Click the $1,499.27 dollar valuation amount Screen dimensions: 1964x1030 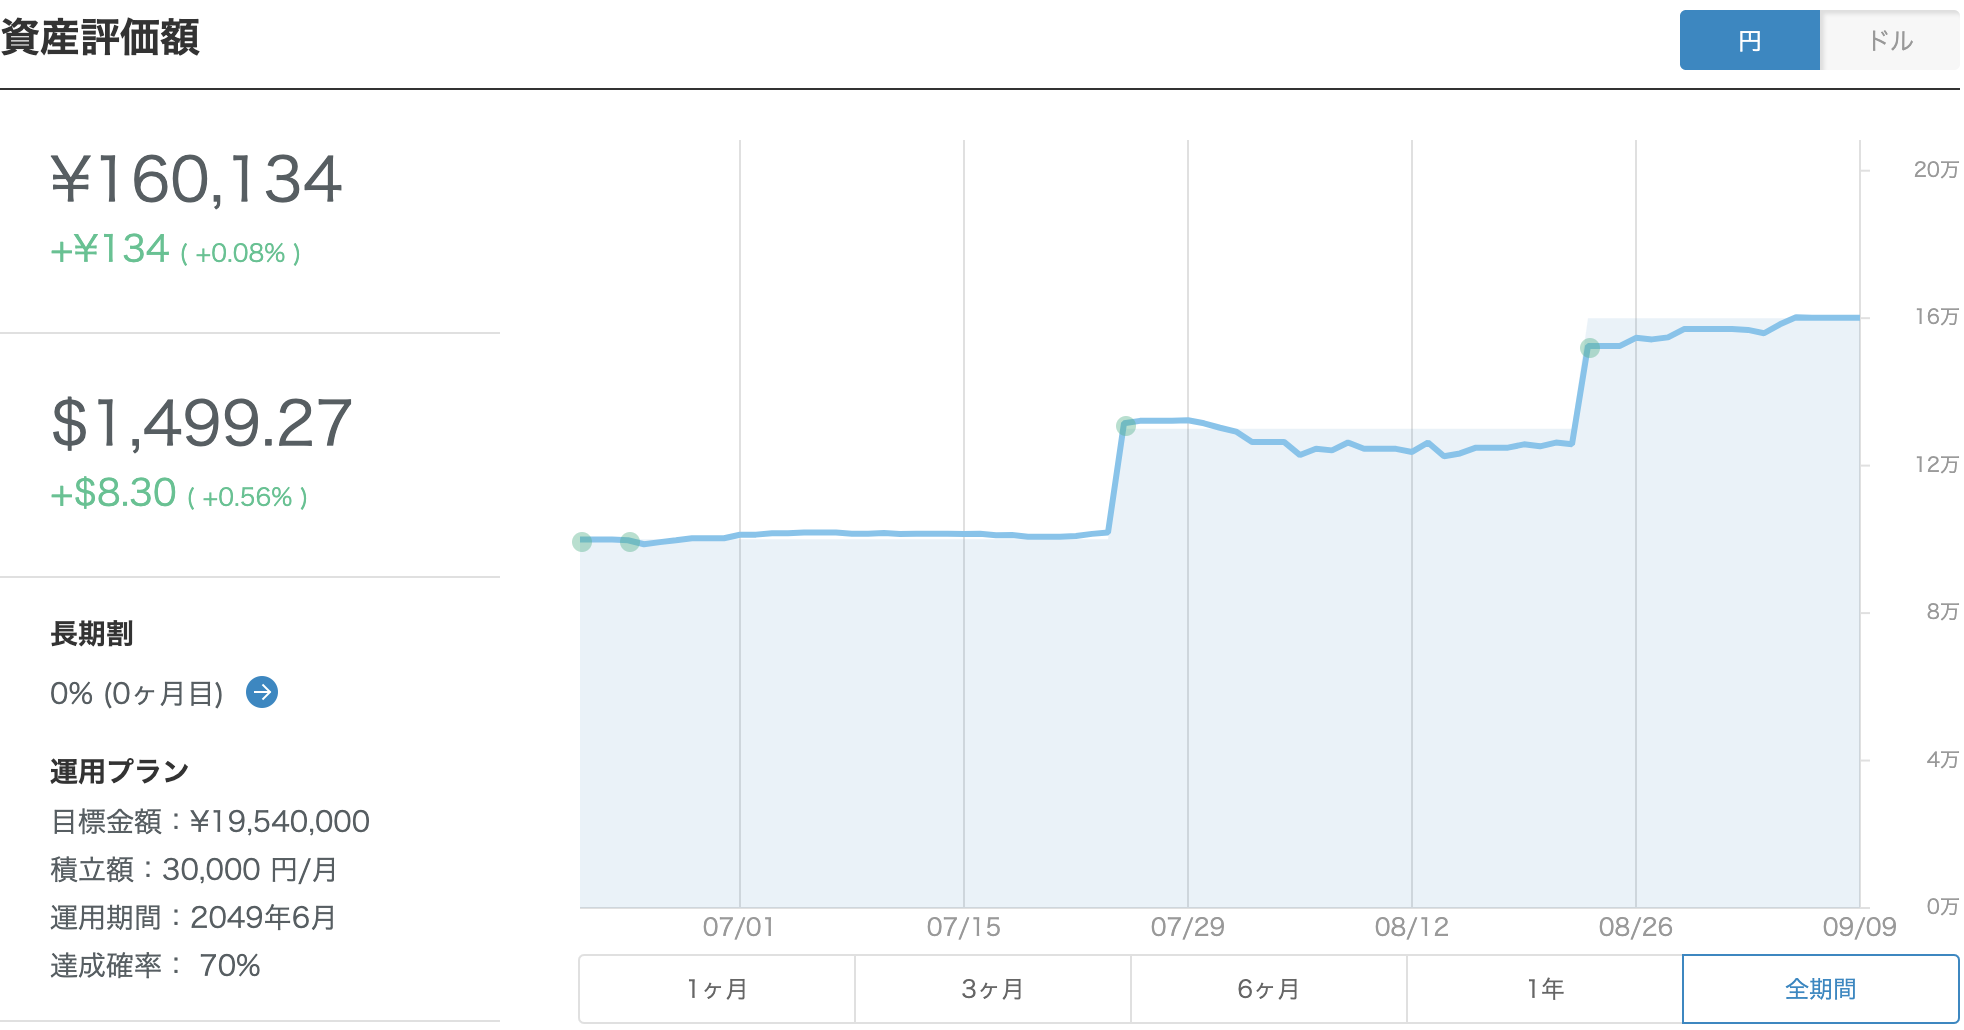[201, 423]
